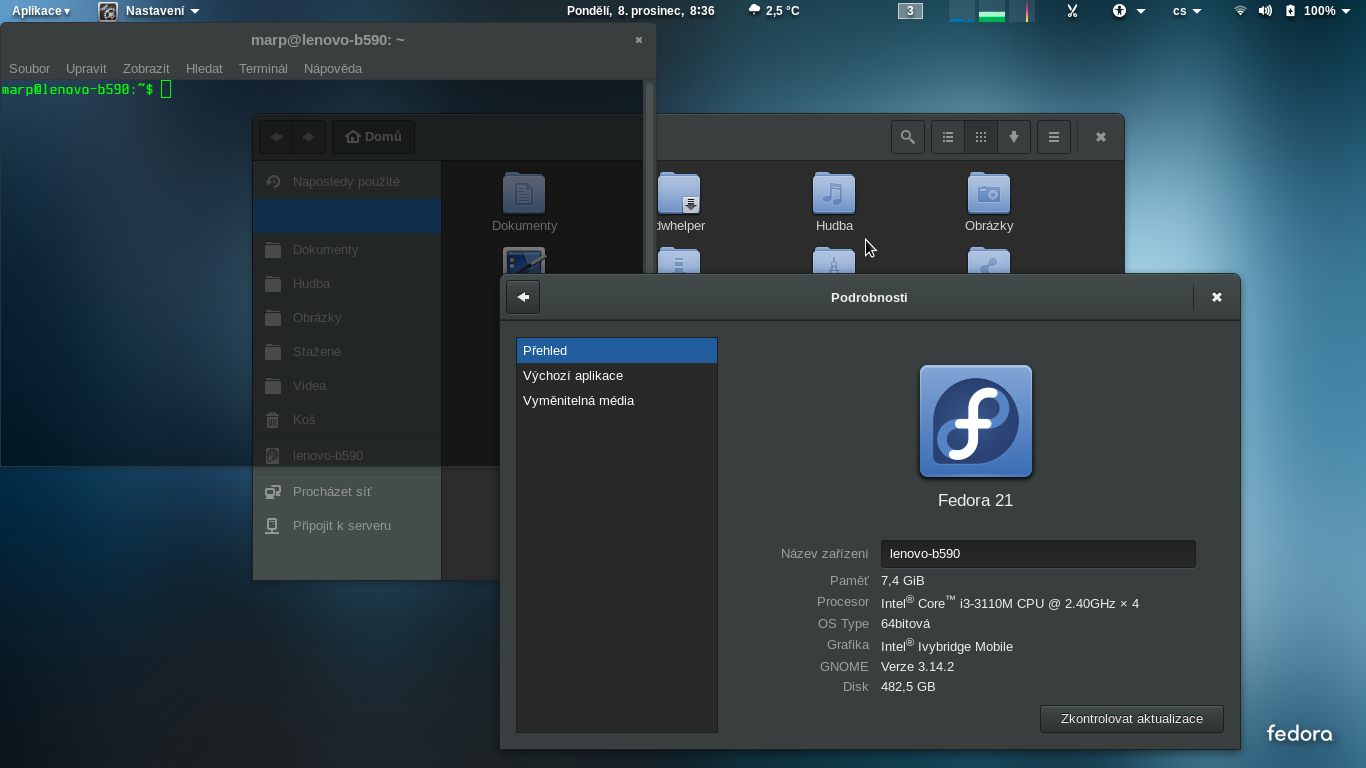Open Hledat menu in the terminal
The width and height of the screenshot is (1366, 768).
pos(204,68)
